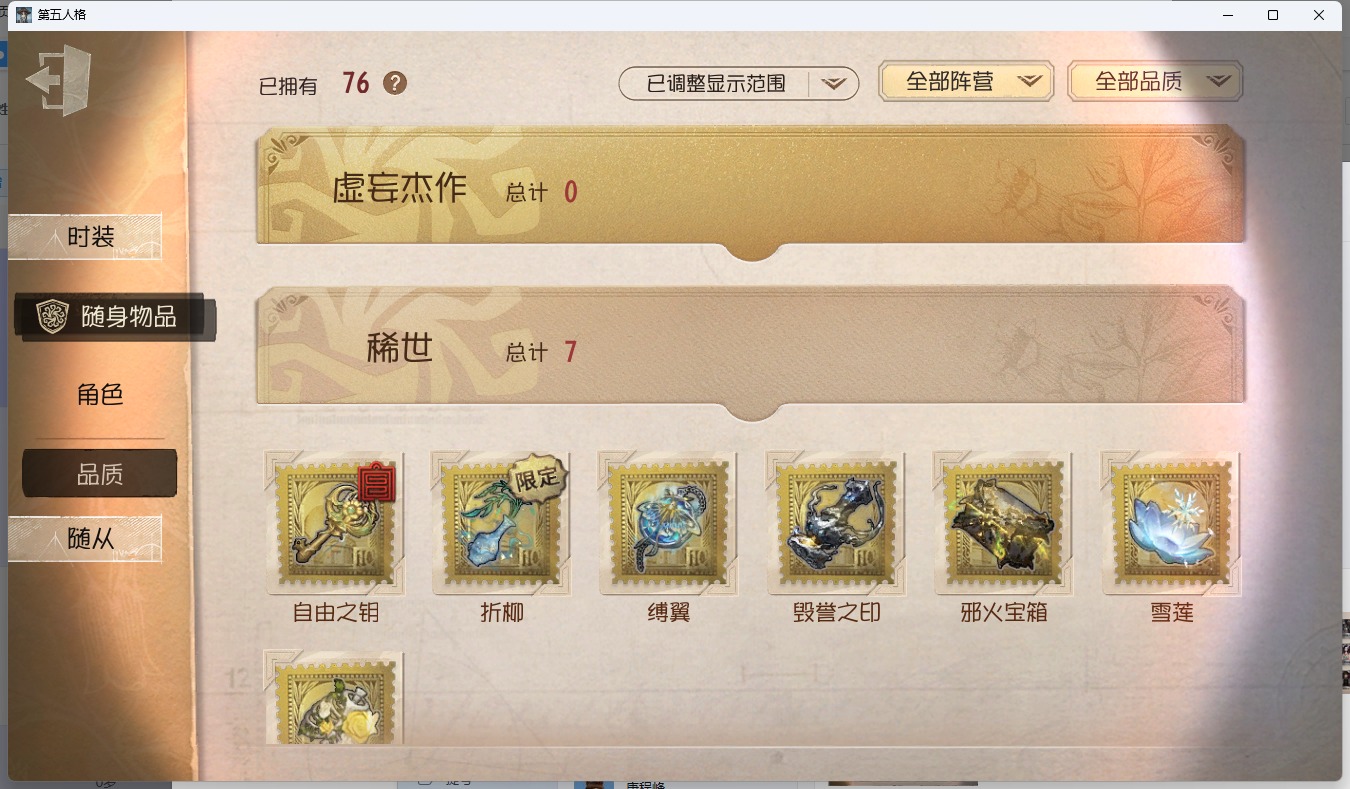Click the shield icon beside 随身物品
The width and height of the screenshot is (1350, 789).
(52, 317)
